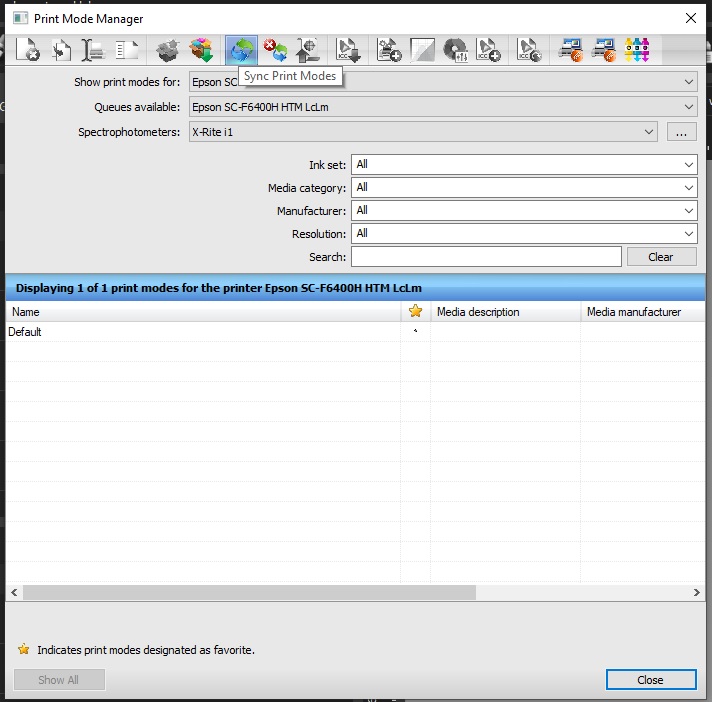Select the Default print mode row
712x702 pixels.
(x=200, y=332)
